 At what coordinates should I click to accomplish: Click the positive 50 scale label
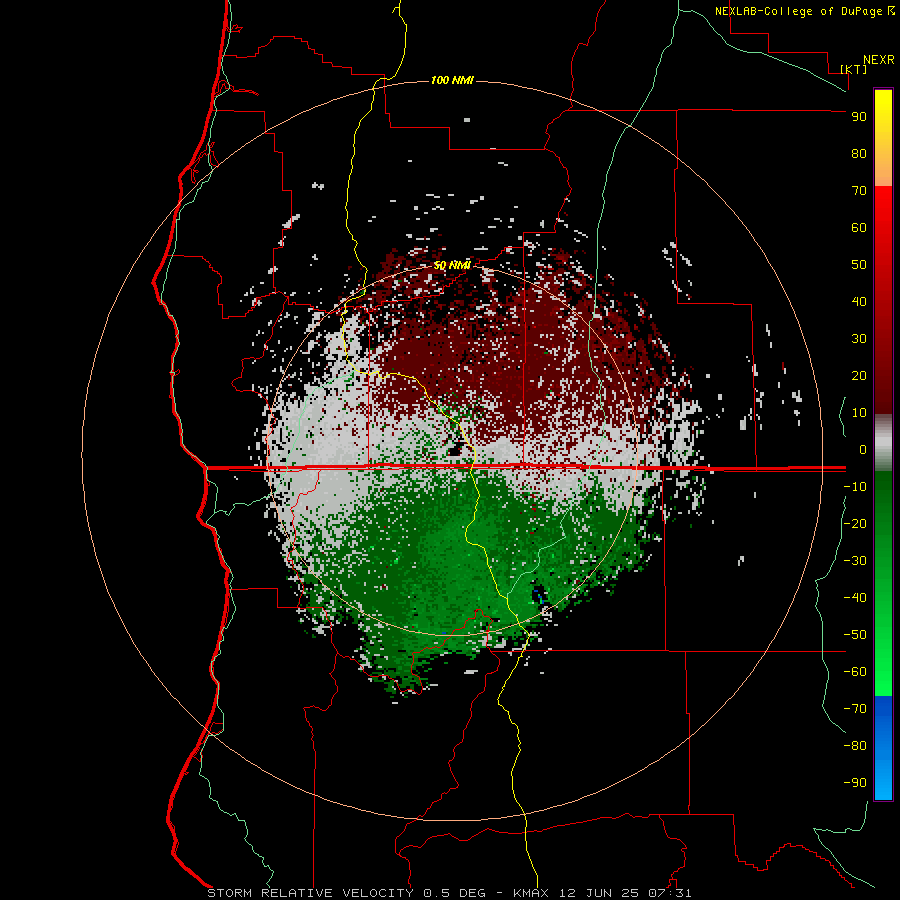pos(859,265)
